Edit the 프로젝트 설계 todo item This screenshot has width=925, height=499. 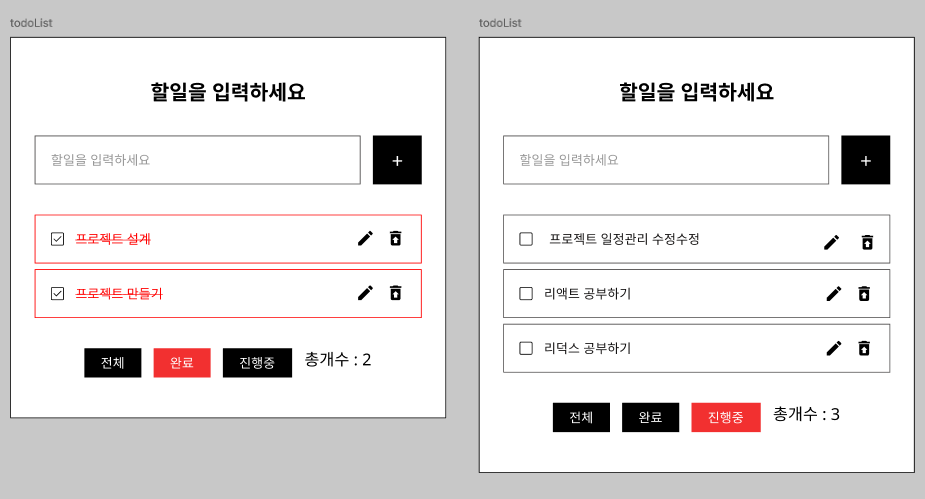pyautogui.click(x=365, y=238)
